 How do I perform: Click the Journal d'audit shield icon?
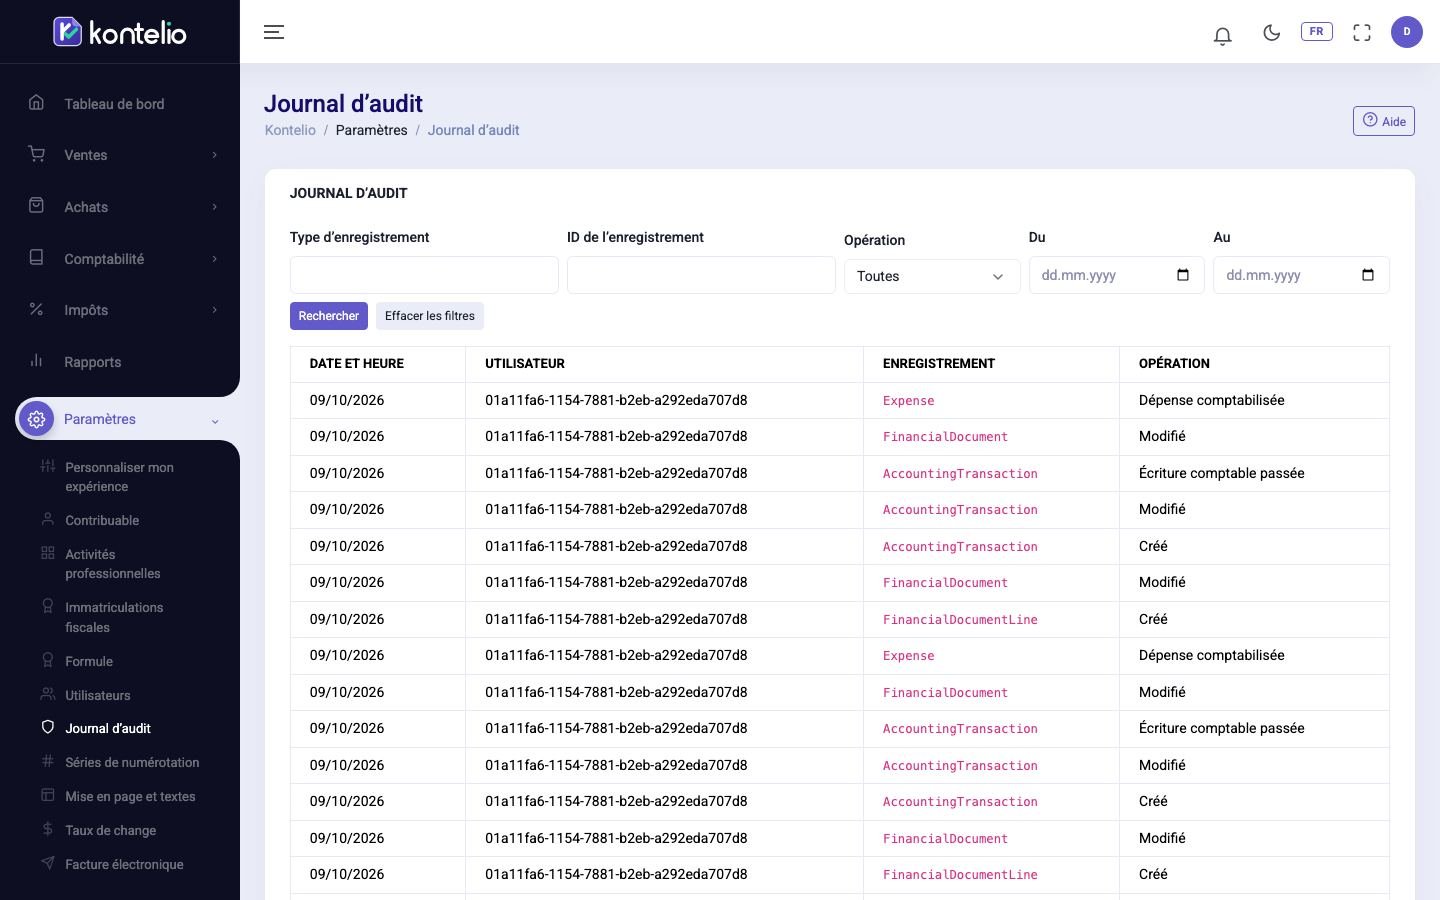(47, 728)
